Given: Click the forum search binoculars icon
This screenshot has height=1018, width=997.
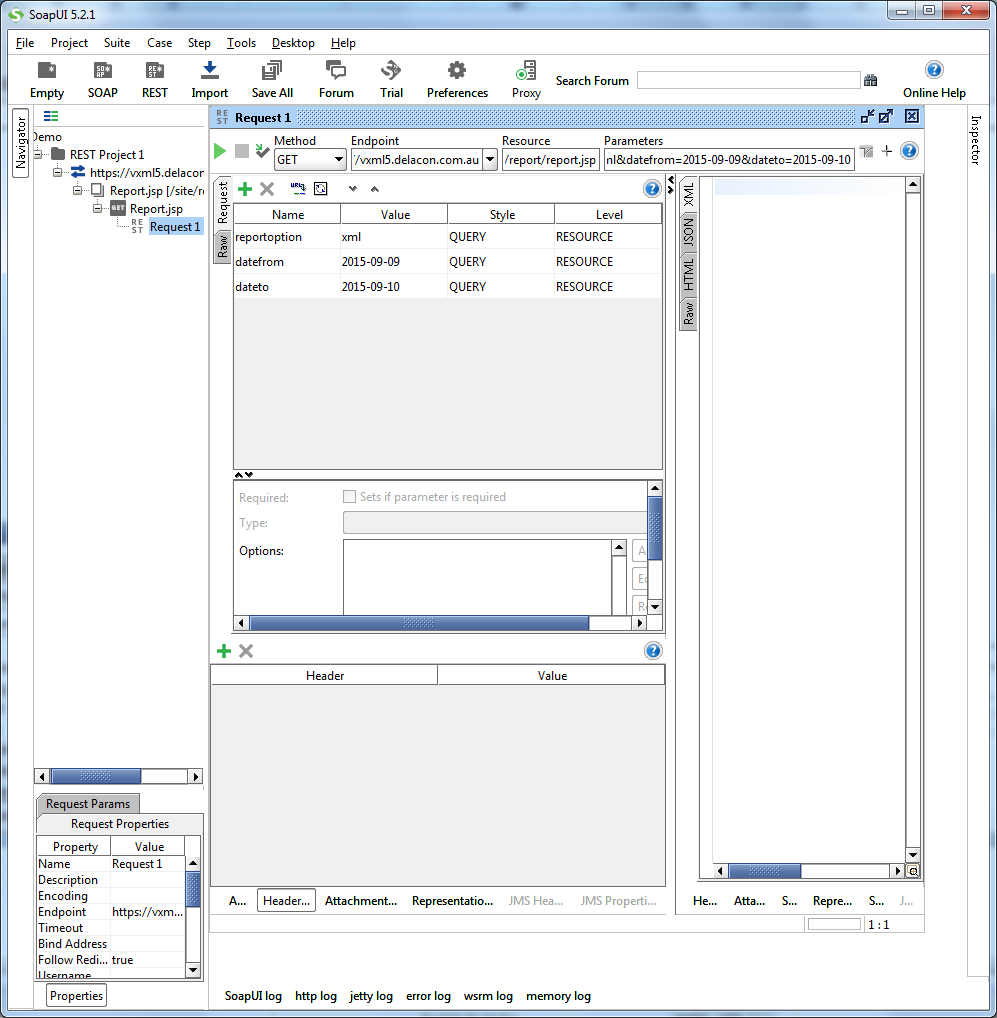Looking at the screenshot, I should coord(870,81).
